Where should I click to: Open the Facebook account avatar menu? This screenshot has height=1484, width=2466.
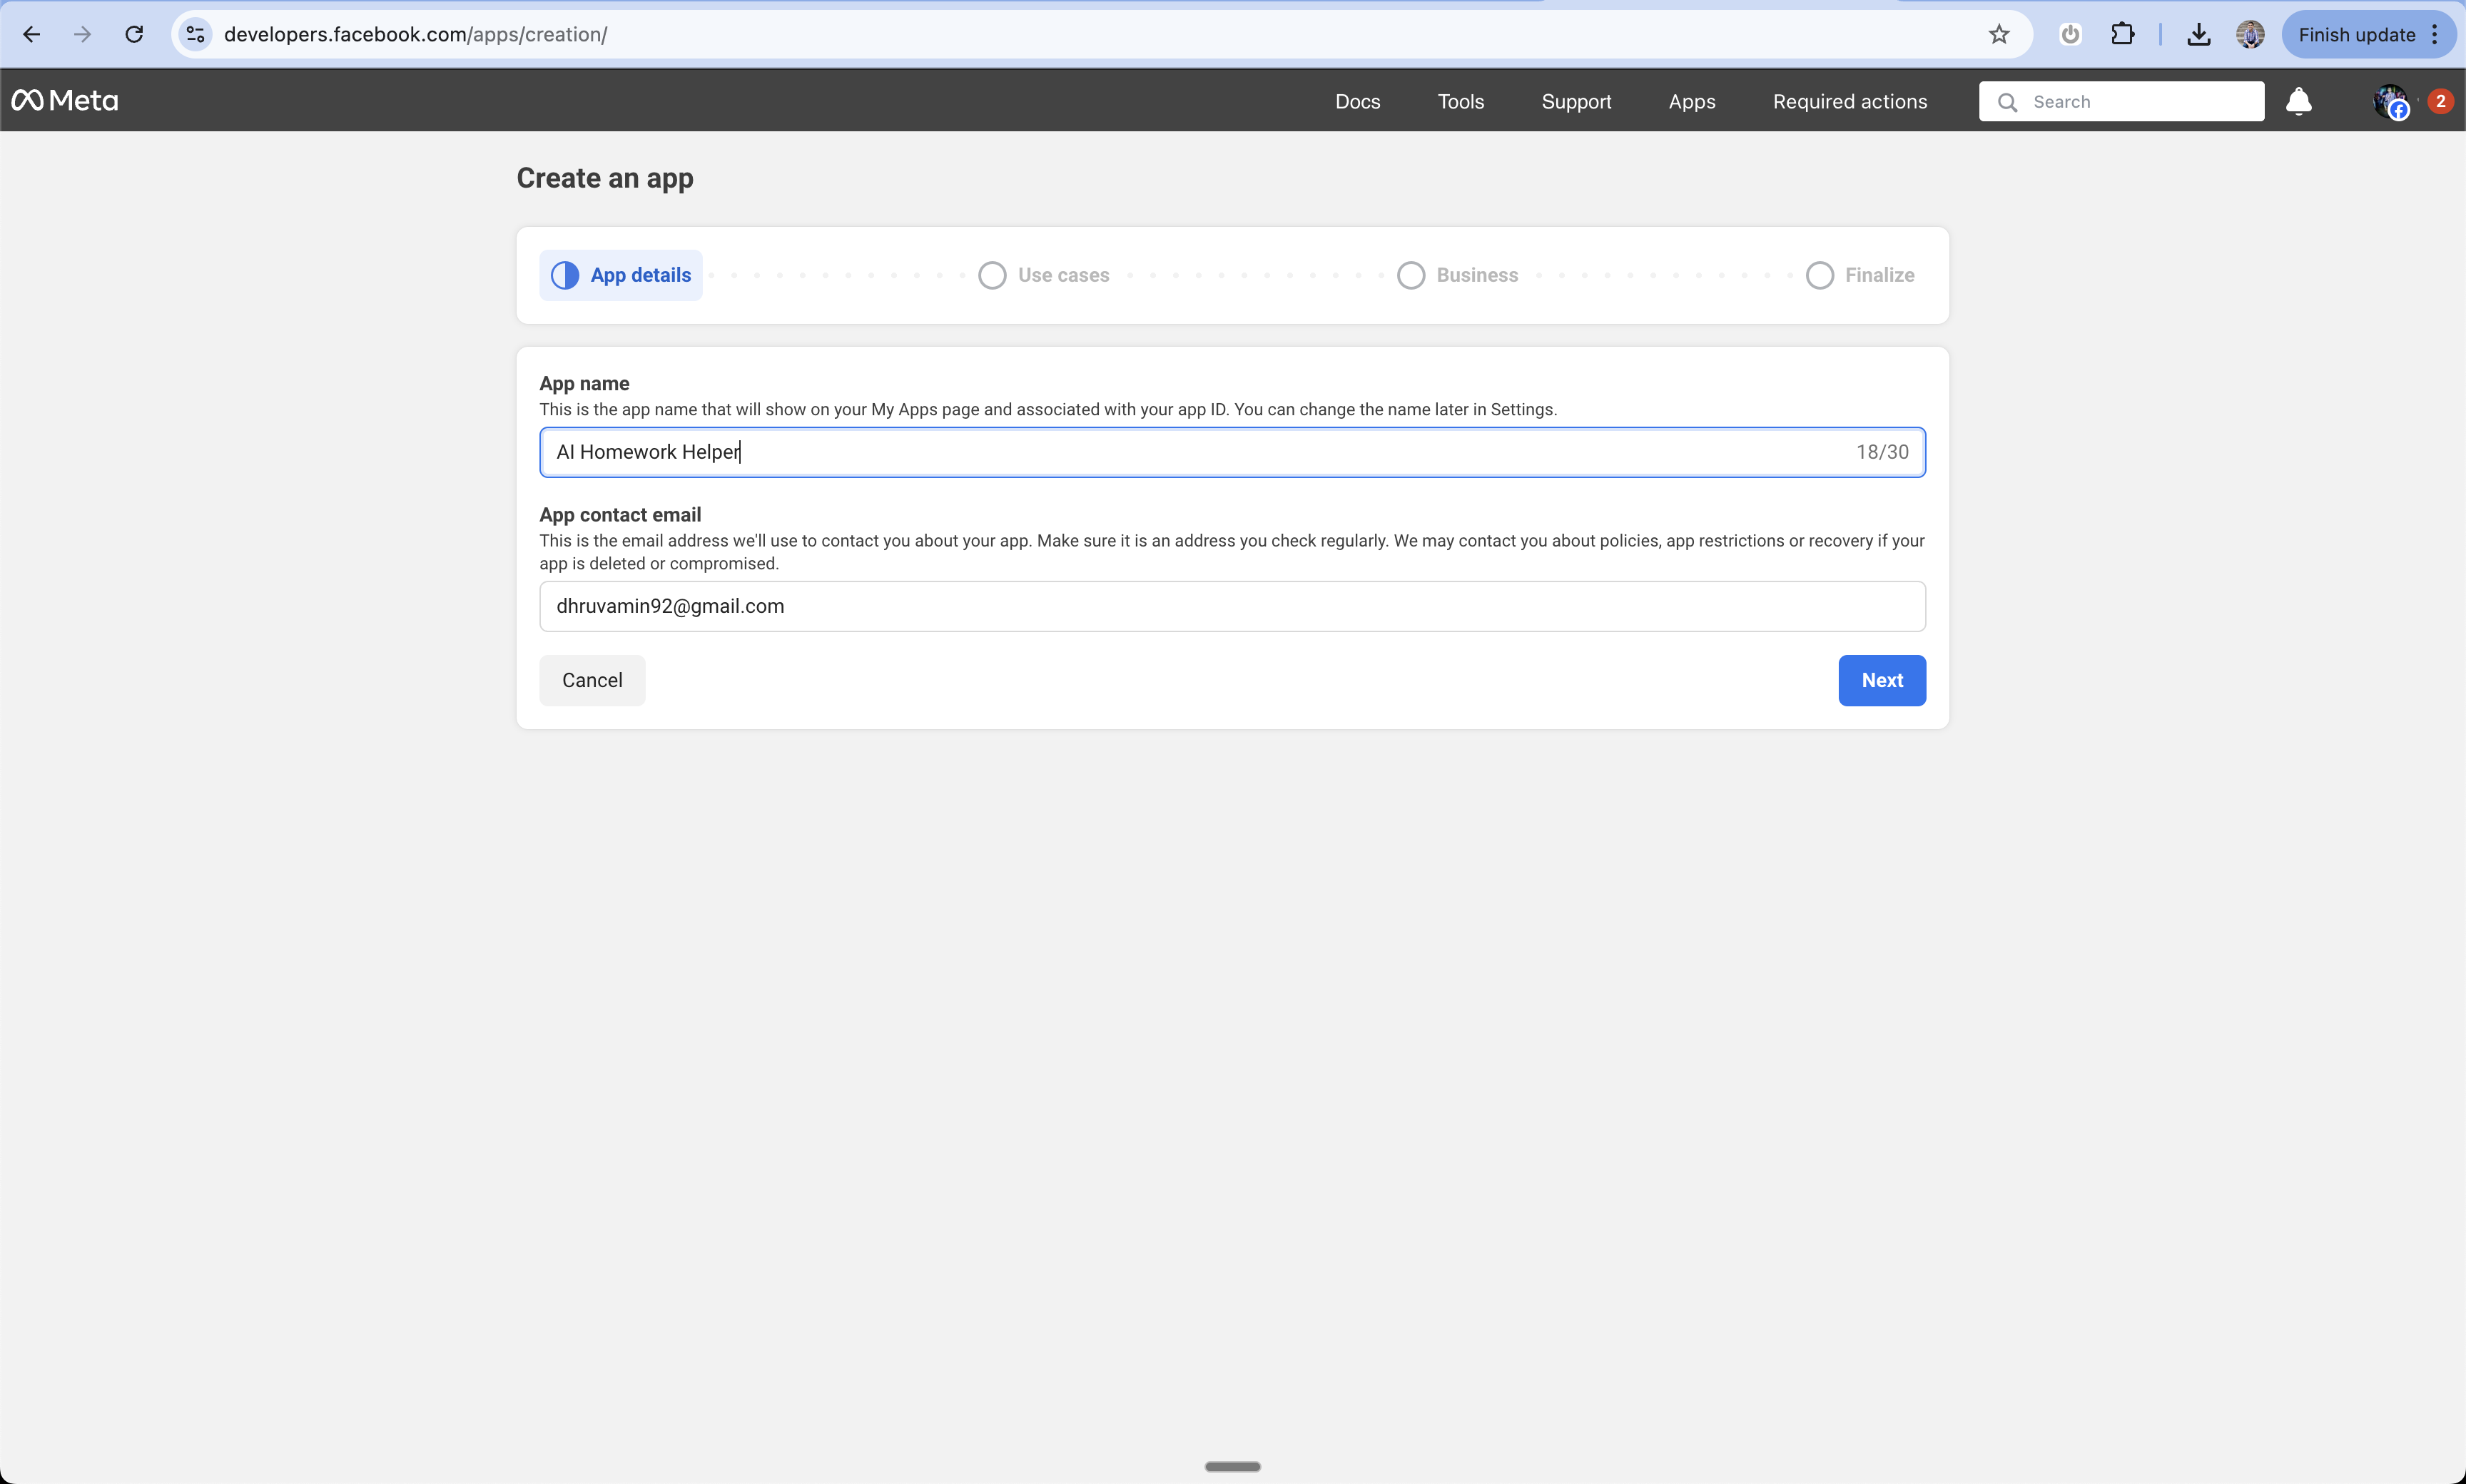(x=2391, y=101)
